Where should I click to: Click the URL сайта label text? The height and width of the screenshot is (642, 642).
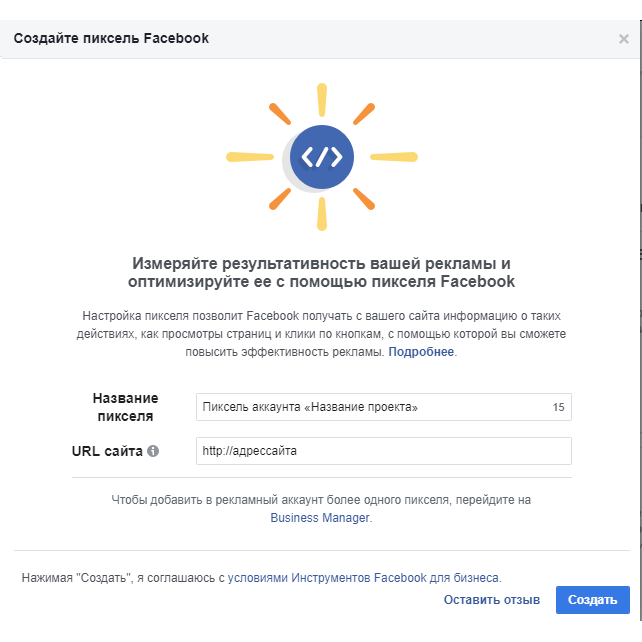tap(107, 451)
